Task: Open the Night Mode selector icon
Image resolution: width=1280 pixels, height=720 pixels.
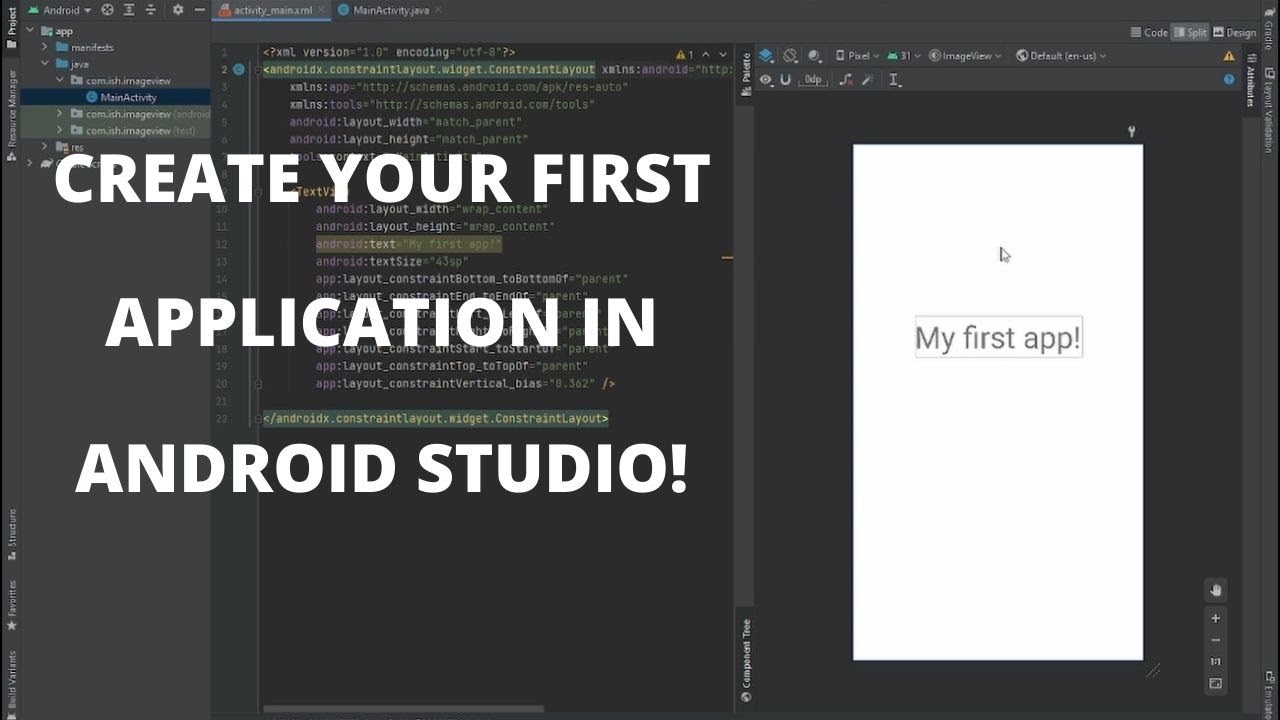Action: tap(814, 56)
